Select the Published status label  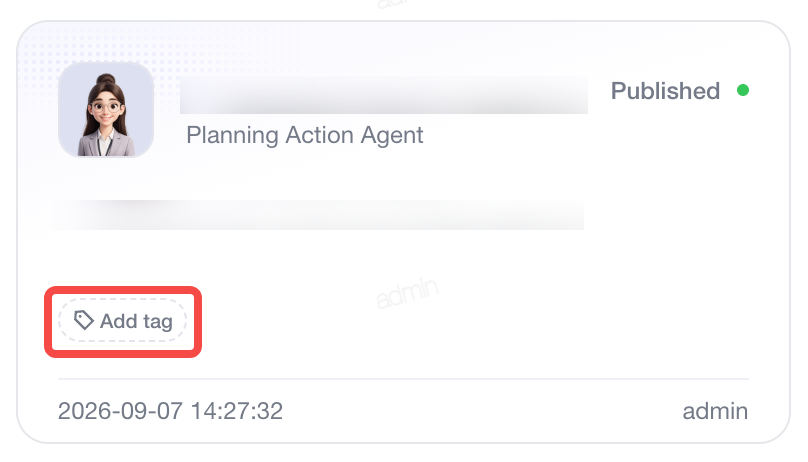tap(665, 91)
